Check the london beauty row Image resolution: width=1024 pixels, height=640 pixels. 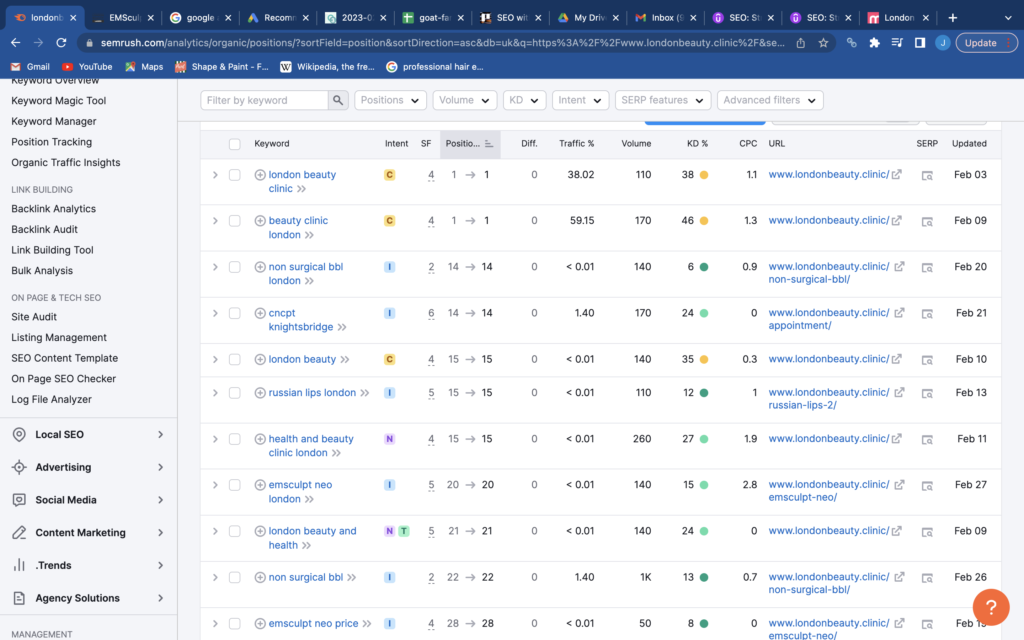234,359
